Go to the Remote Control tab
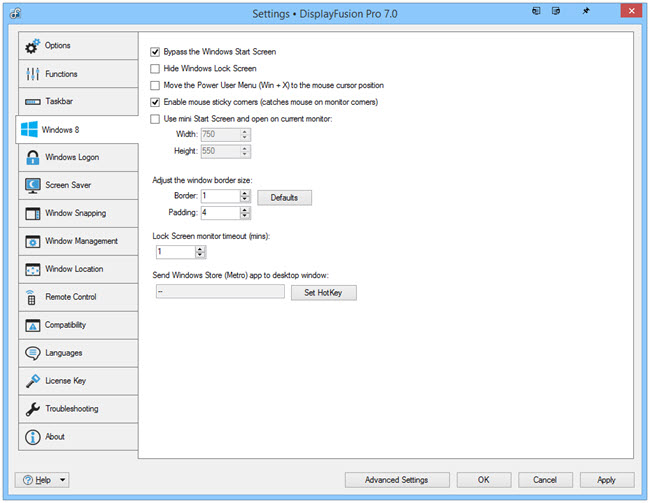This screenshot has width=650, height=503. tap(78, 297)
